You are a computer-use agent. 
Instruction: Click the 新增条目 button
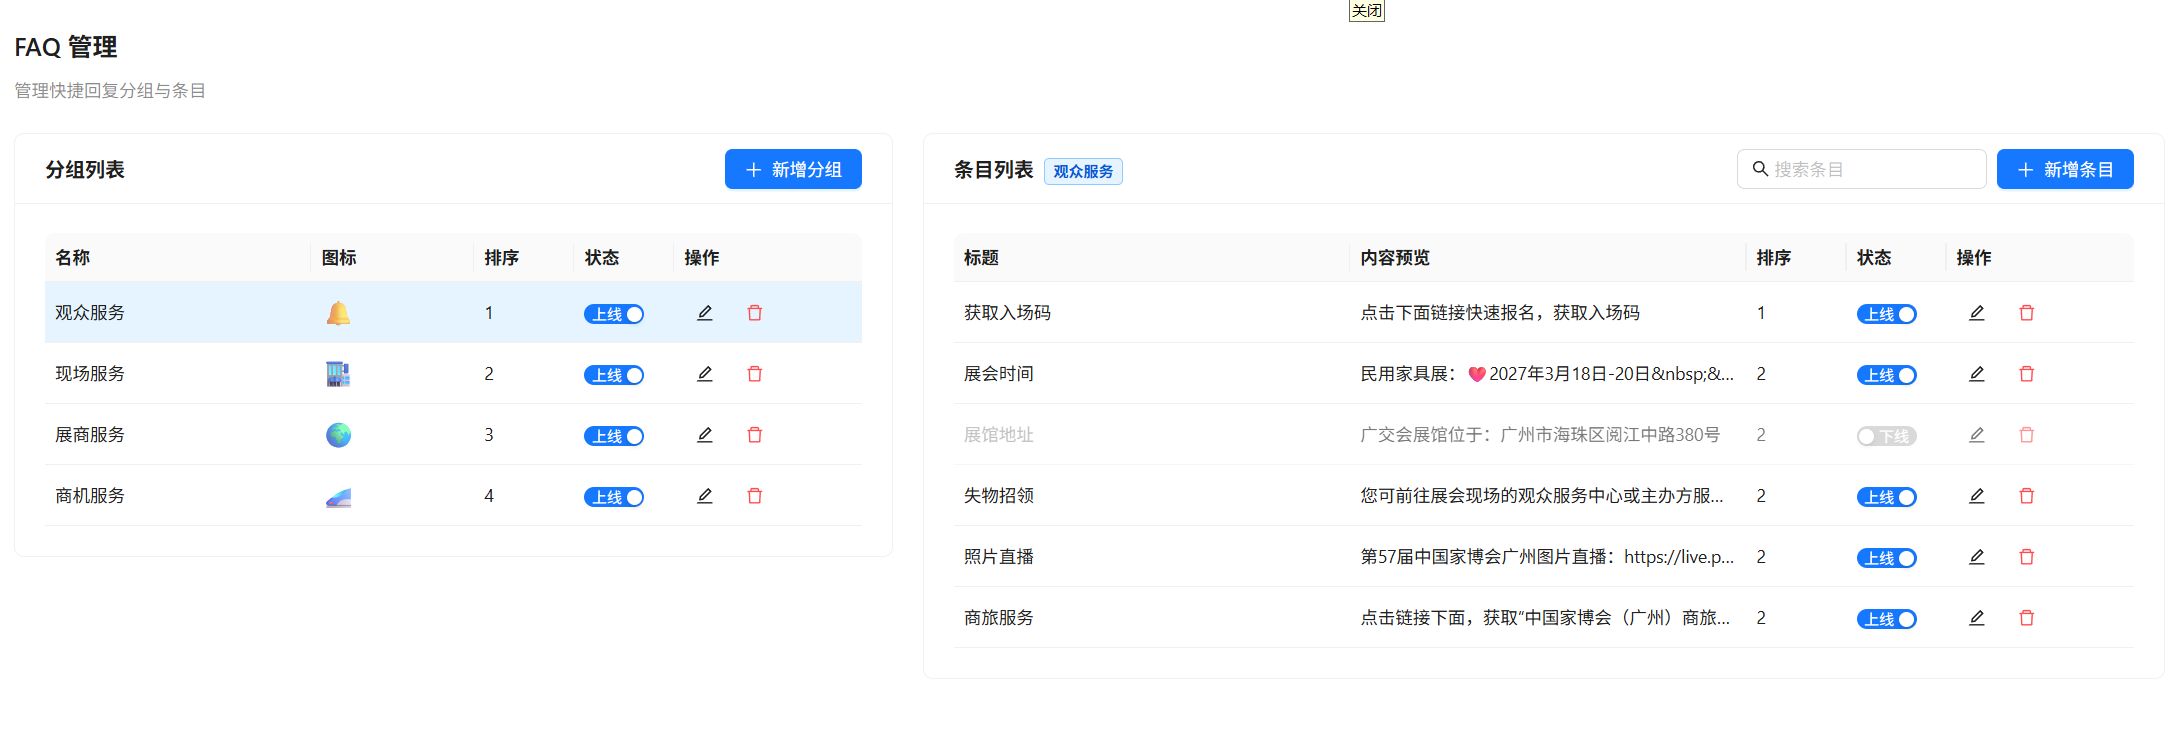(x=2065, y=169)
